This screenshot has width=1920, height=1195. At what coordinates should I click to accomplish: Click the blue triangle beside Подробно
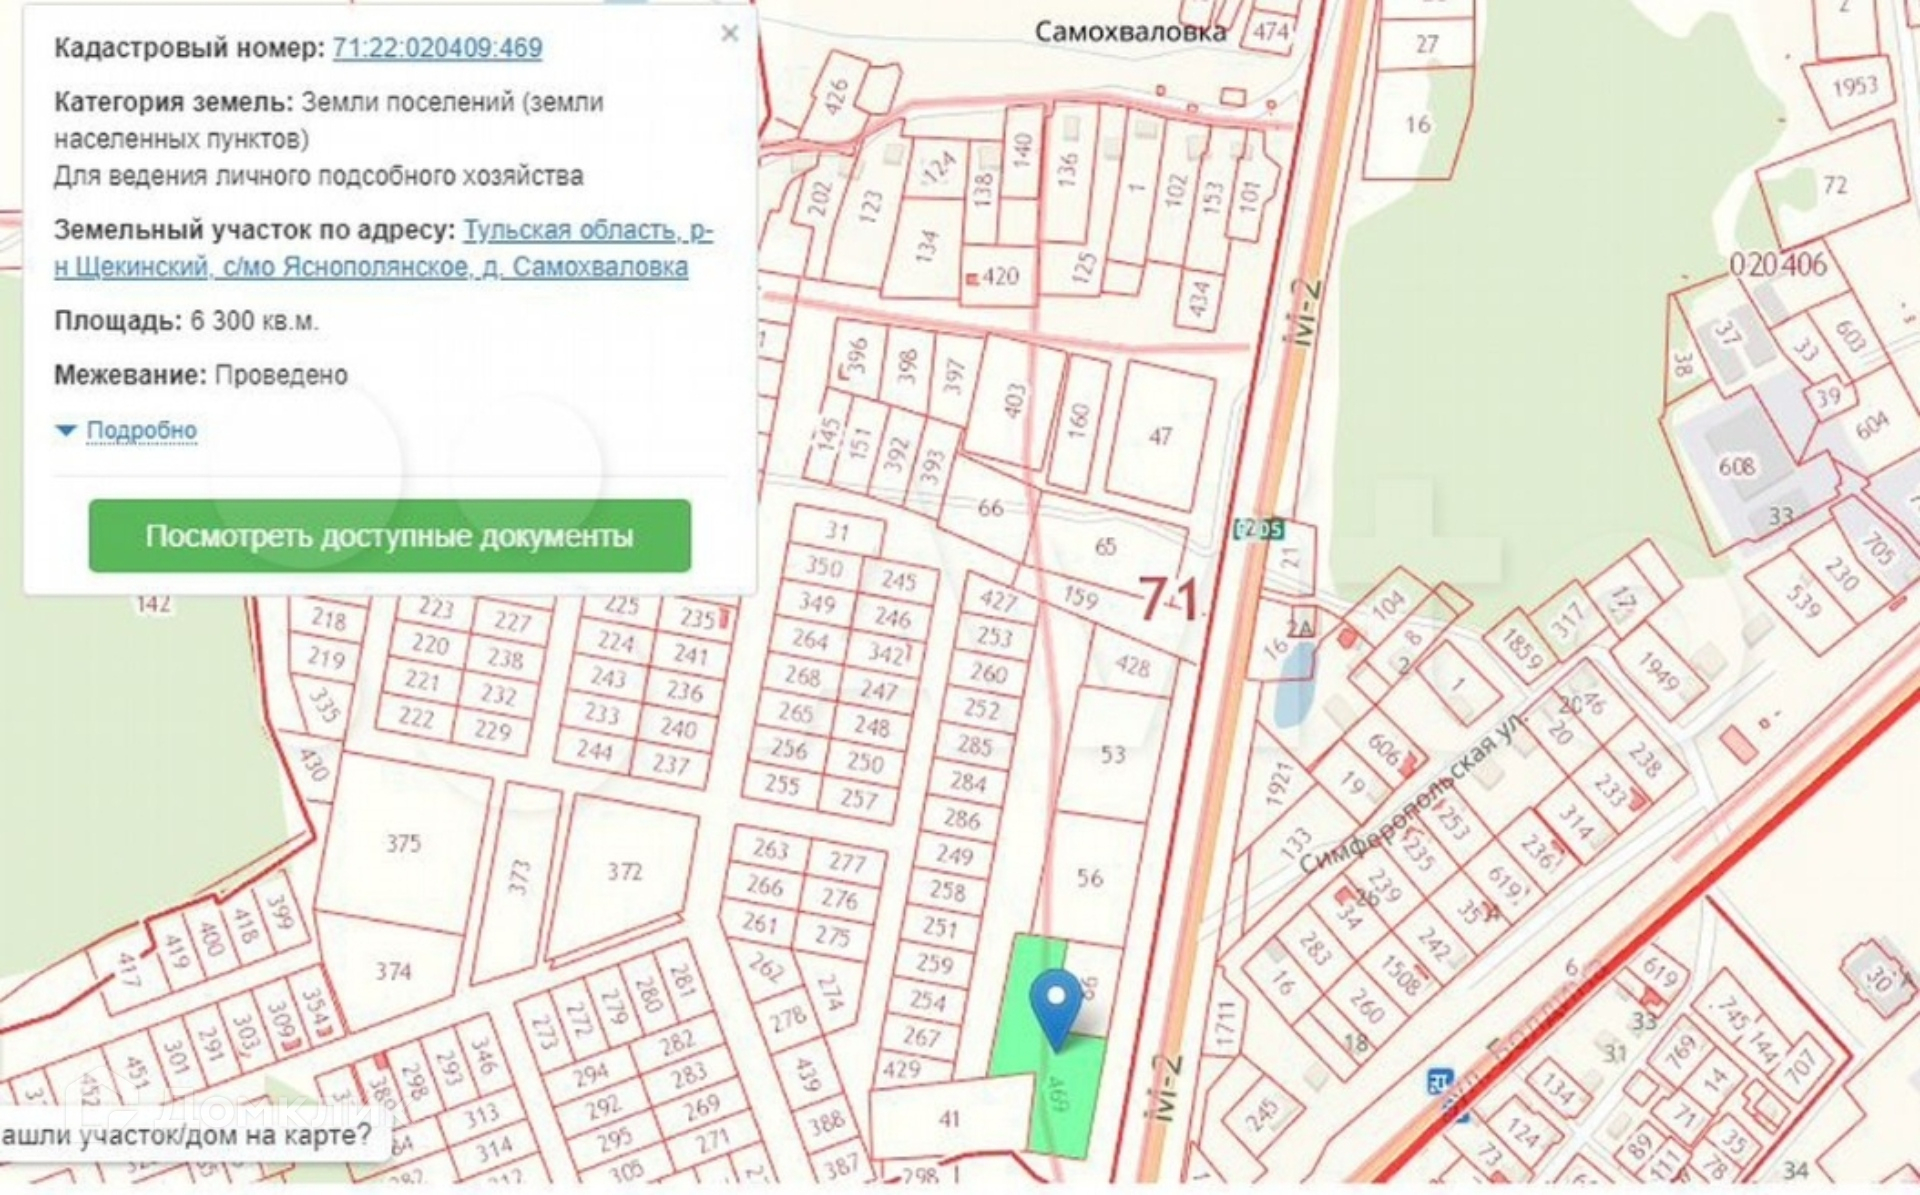(x=66, y=430)
